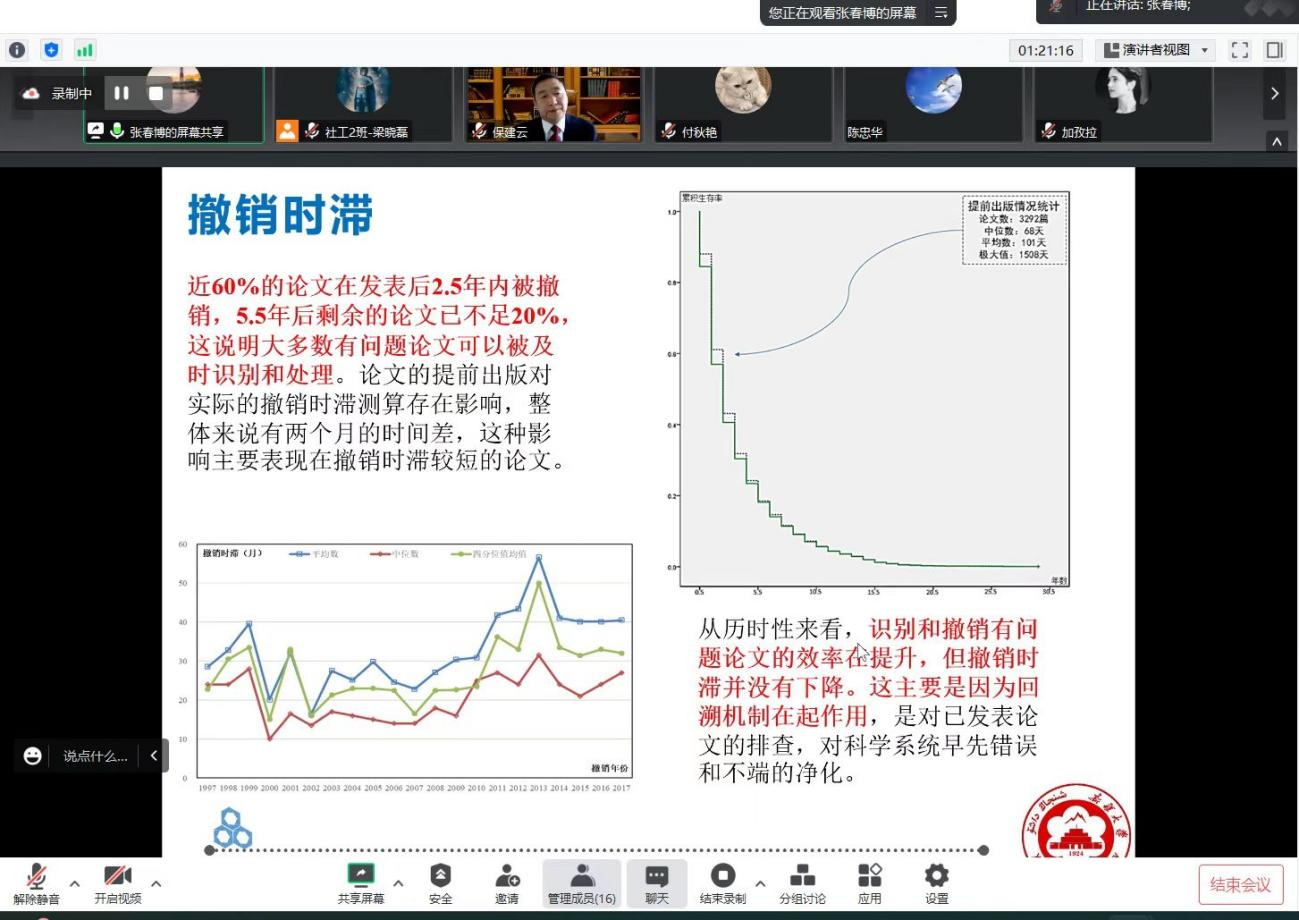The height and width of the screenshot is (920, 1299).
Task: Click the 四分位值均值 legend entry
Action: tap(487, 553)
